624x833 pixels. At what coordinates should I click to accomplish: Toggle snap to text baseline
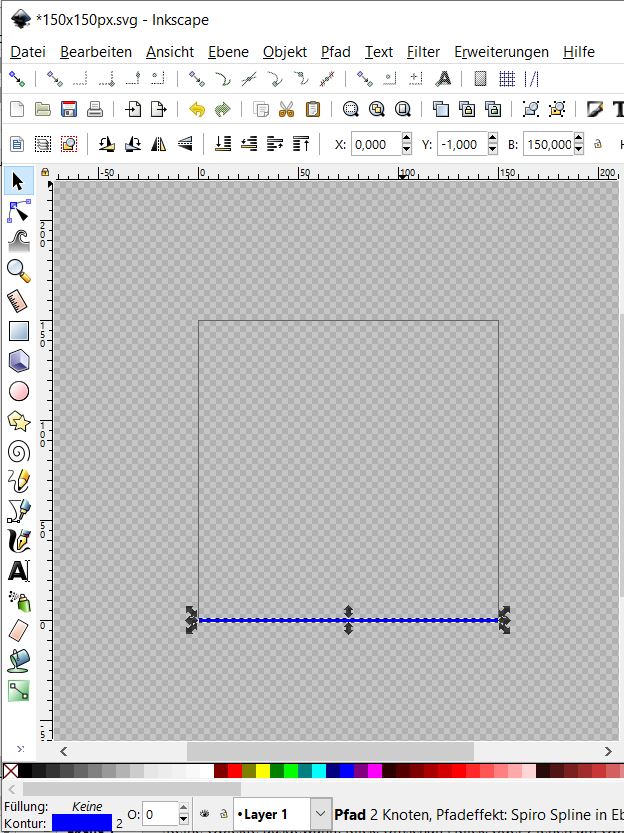tap(443, 79)
